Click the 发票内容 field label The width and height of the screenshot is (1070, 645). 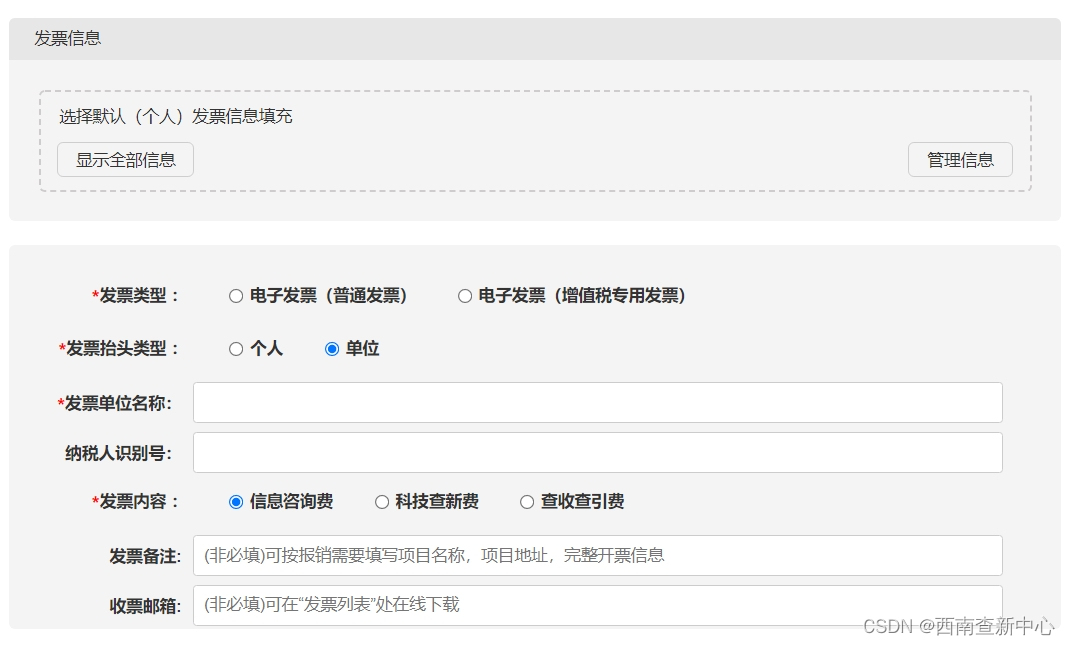[135, 502]
